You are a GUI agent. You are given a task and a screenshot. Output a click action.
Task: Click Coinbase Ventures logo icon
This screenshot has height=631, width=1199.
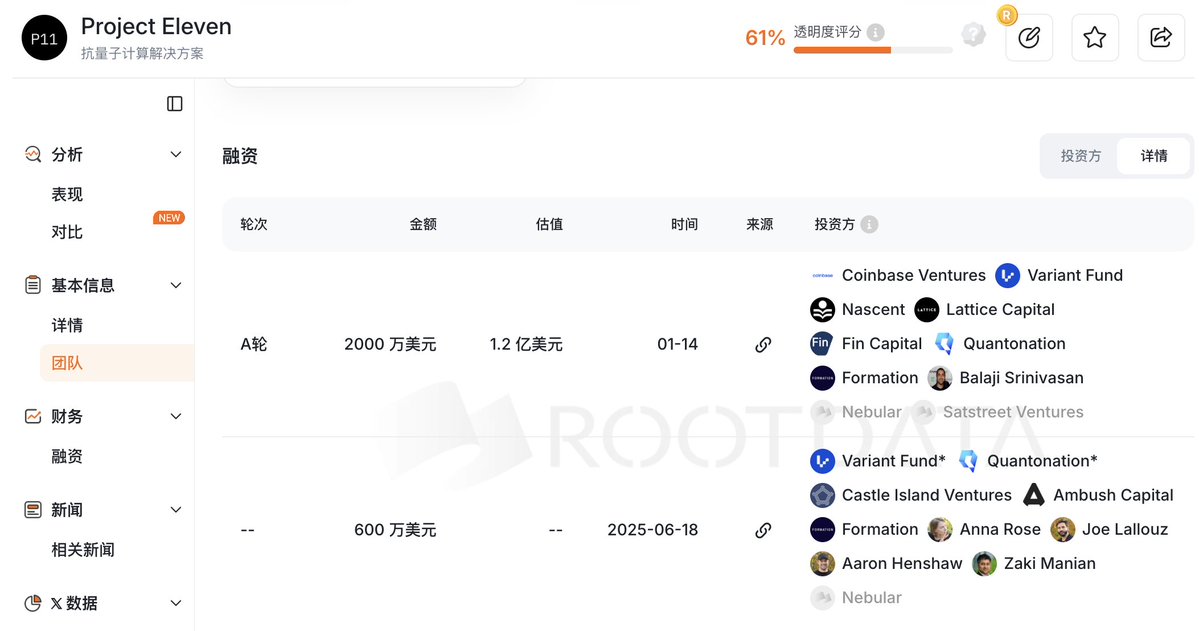click(822, 275)
